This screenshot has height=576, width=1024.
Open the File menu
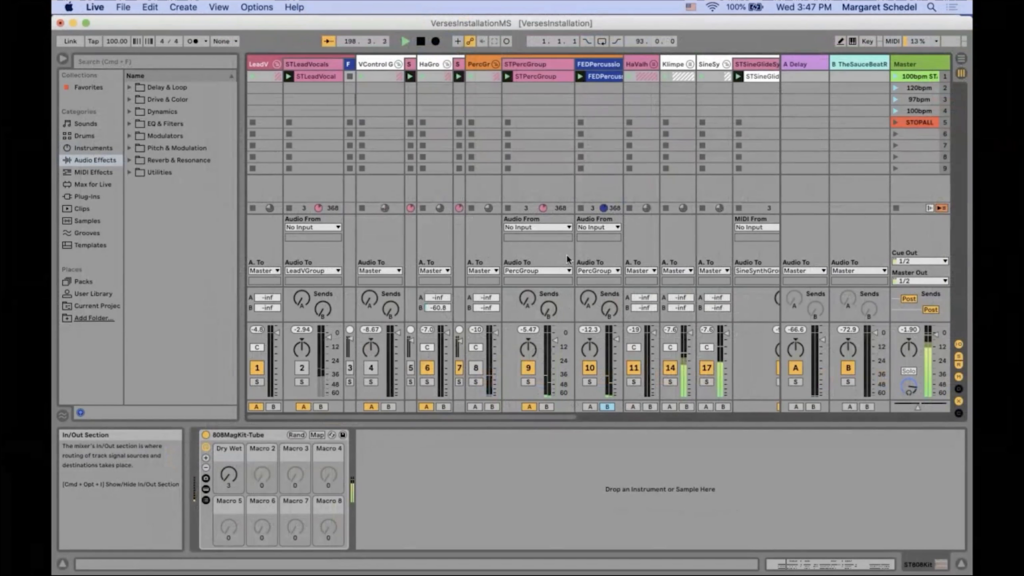coord(123,7)
